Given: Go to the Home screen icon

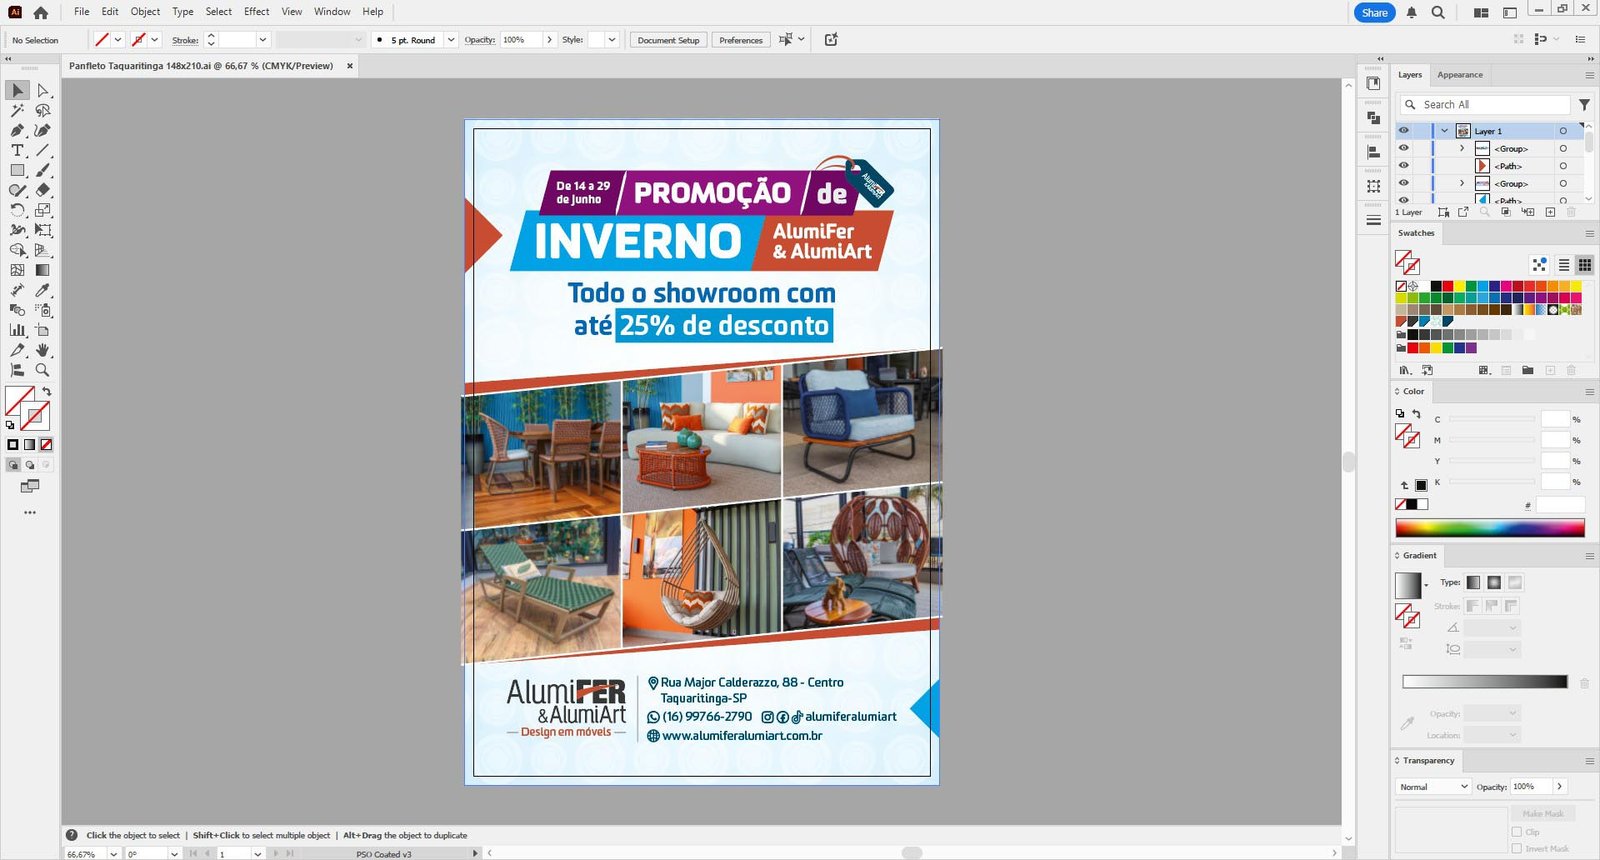Looking at the screenshot, I should [x=40, y=12].
